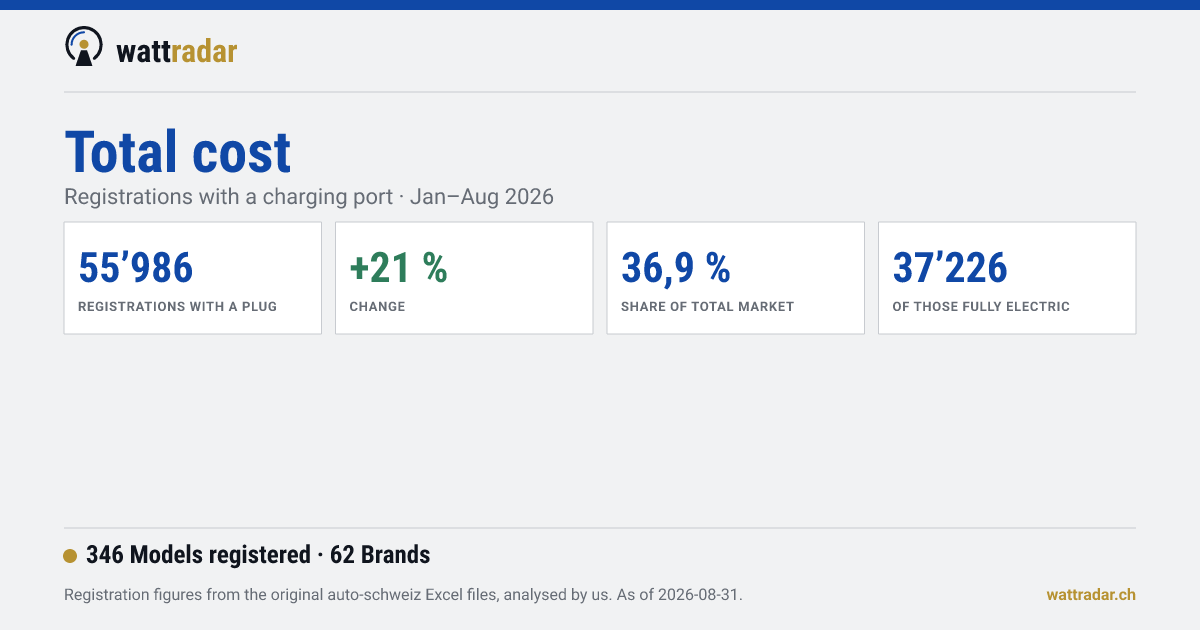Screen dimensions: 1200x630
Task: Click the wattradar brand name
Action: (x=176, y=50)
